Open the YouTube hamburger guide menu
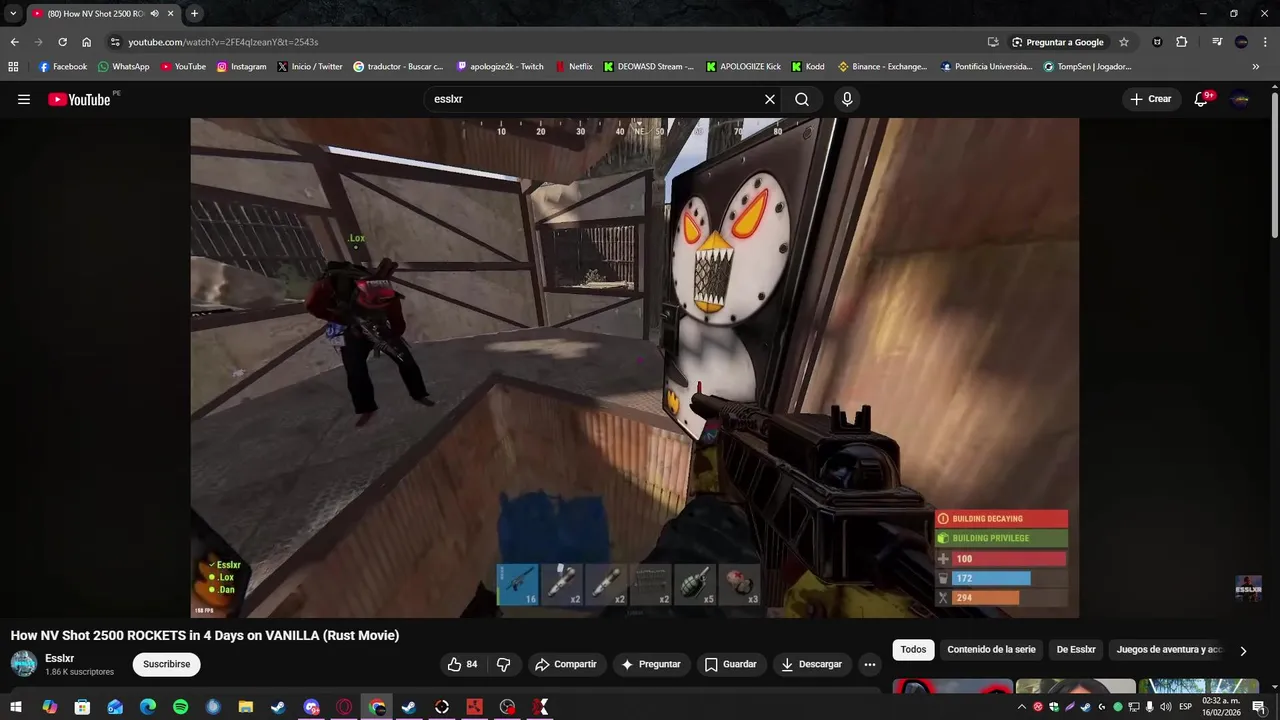Image resolution: width=1280 pixels, height=720 pixels. (x=24, y=99)
